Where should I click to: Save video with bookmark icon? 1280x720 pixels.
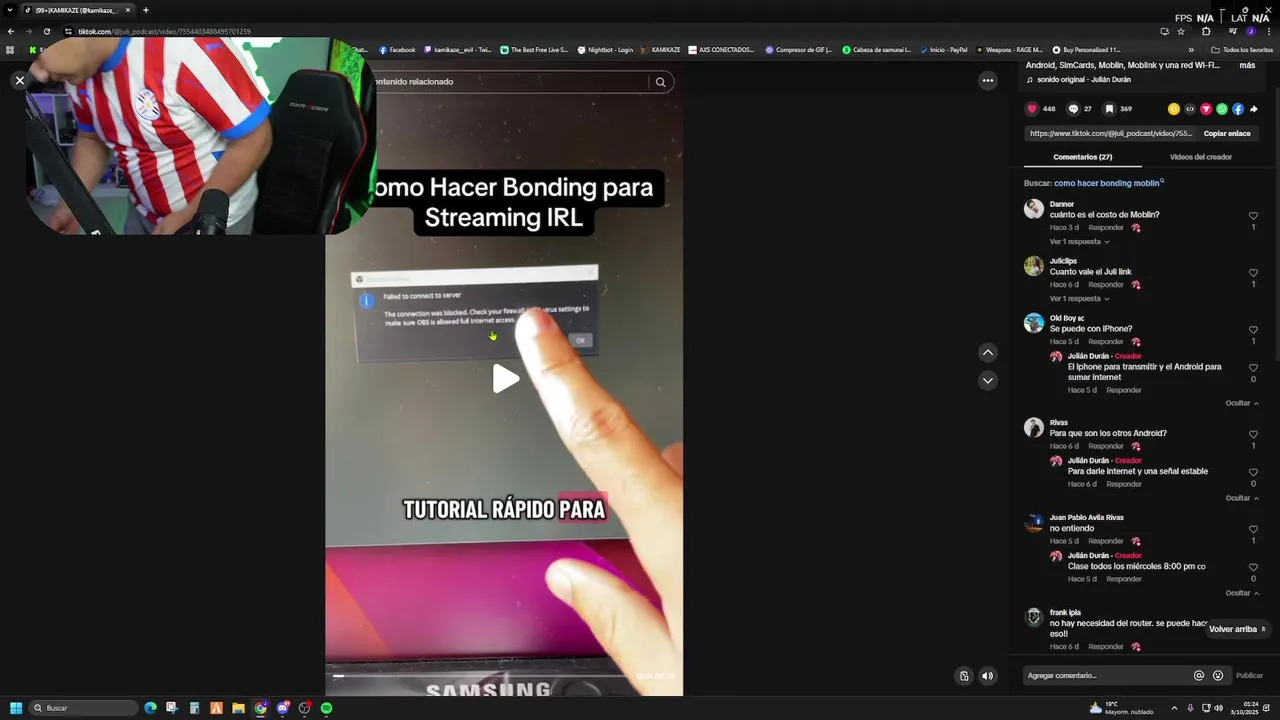[1109, 109]
